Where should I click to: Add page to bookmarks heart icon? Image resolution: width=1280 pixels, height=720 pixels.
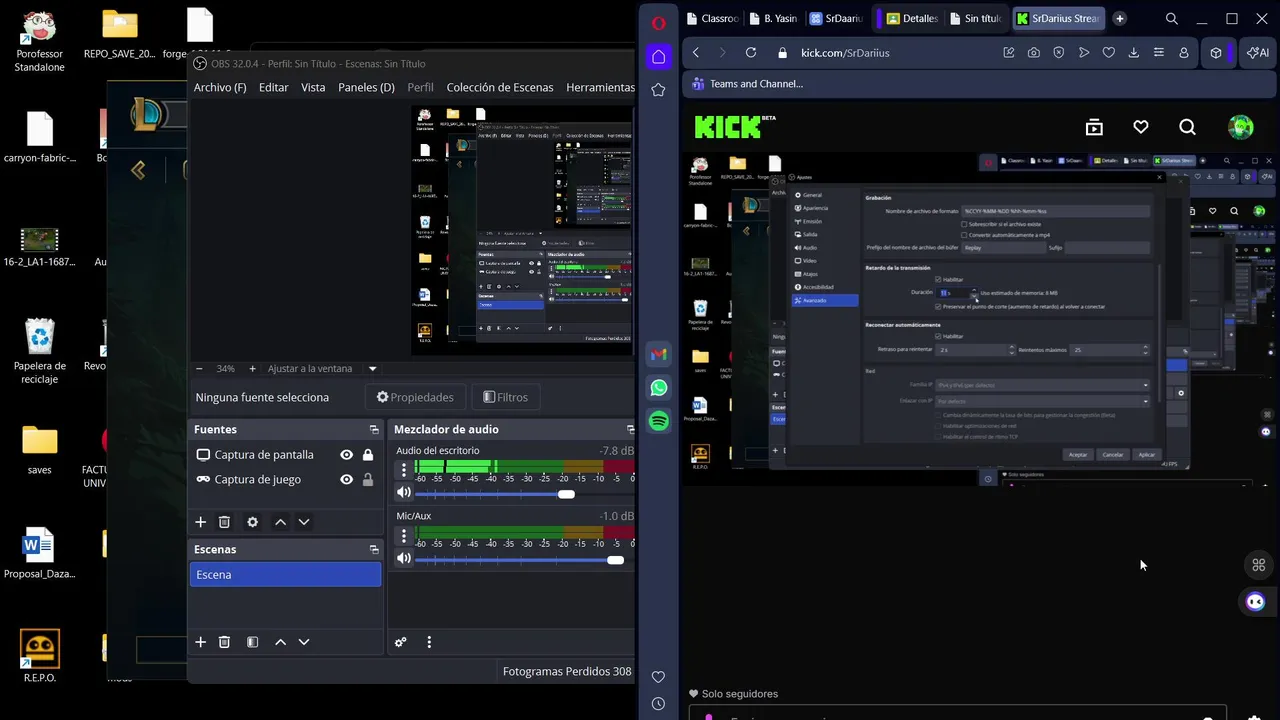[x=1109, y=53]
